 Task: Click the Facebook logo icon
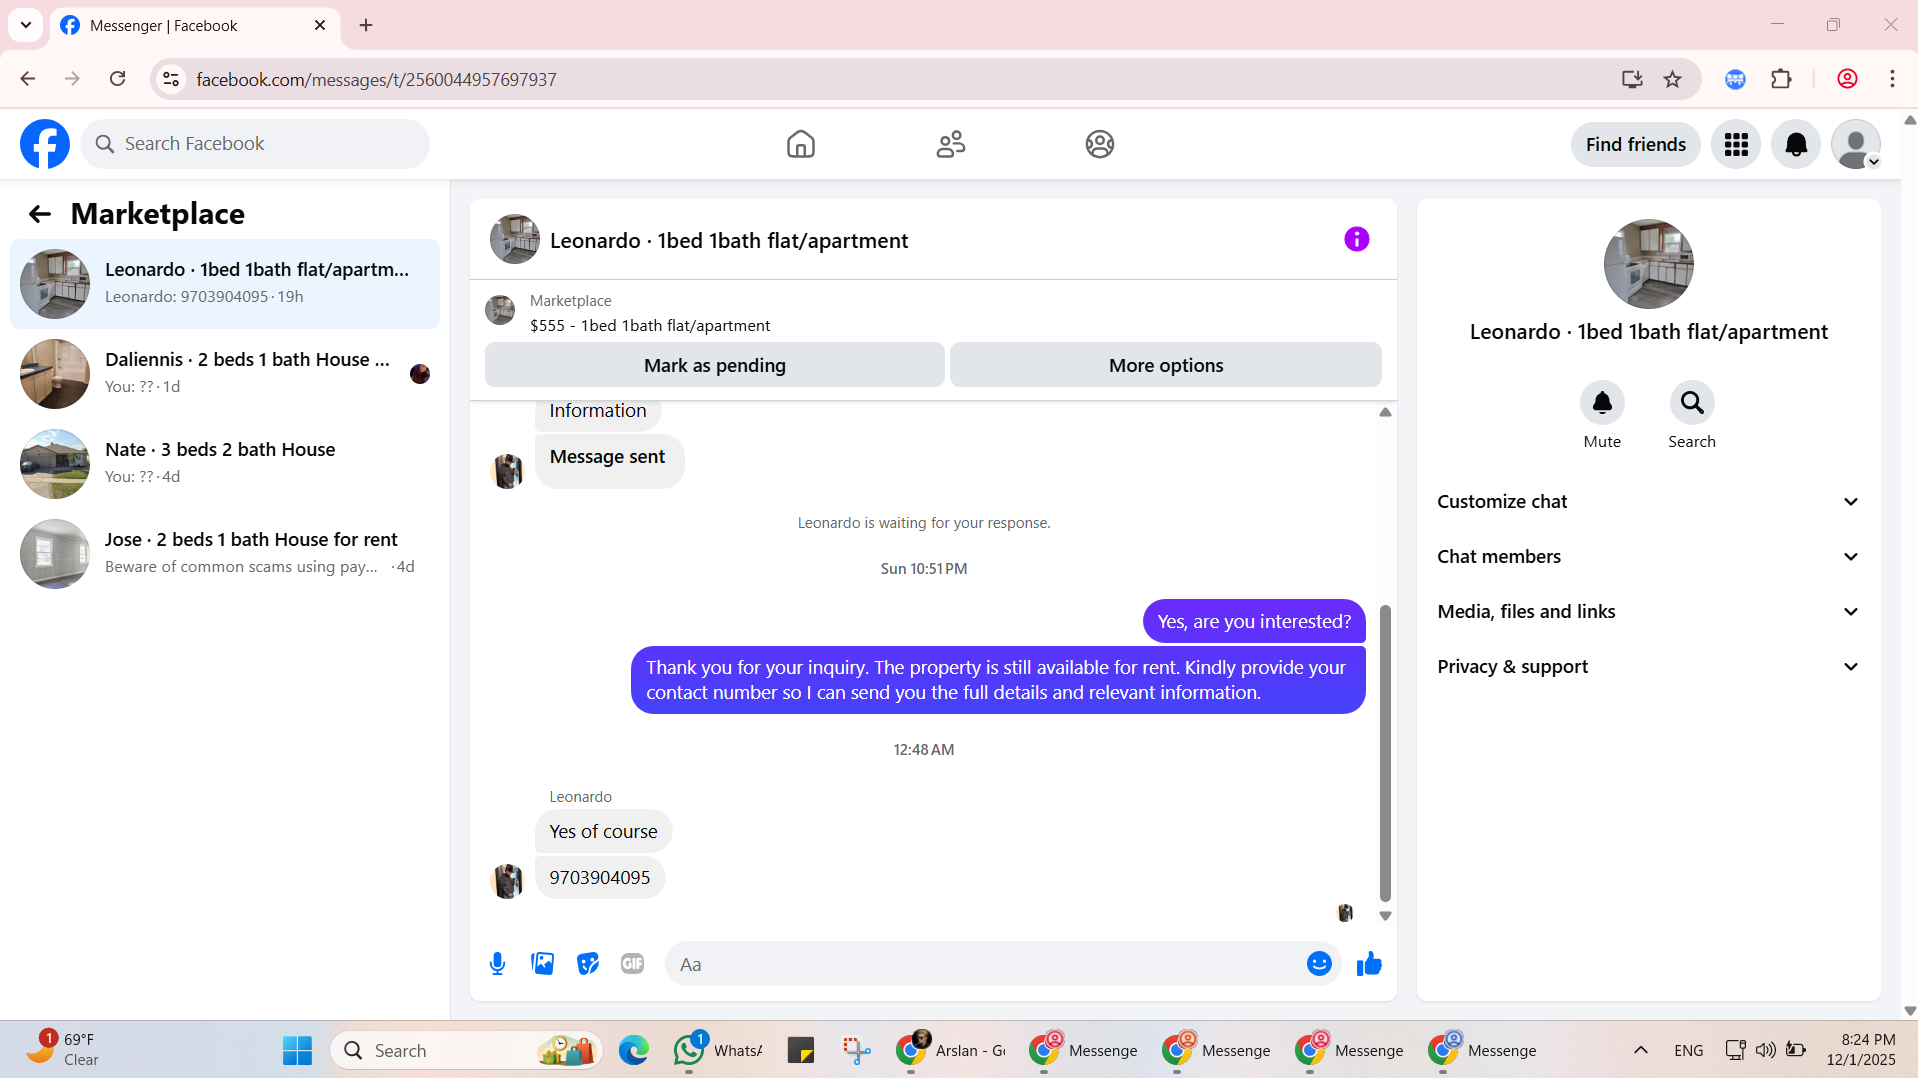pos(45,144)
